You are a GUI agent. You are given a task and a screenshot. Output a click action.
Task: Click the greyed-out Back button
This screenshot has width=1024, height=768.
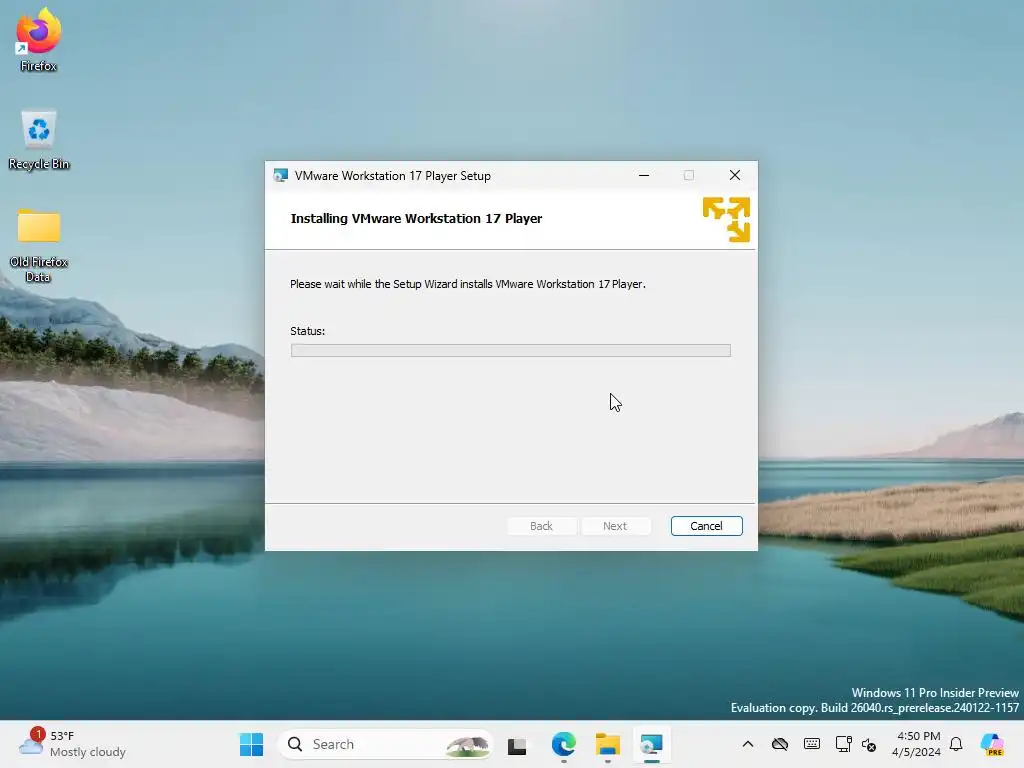pyautogui.click(x=541, y=526)
